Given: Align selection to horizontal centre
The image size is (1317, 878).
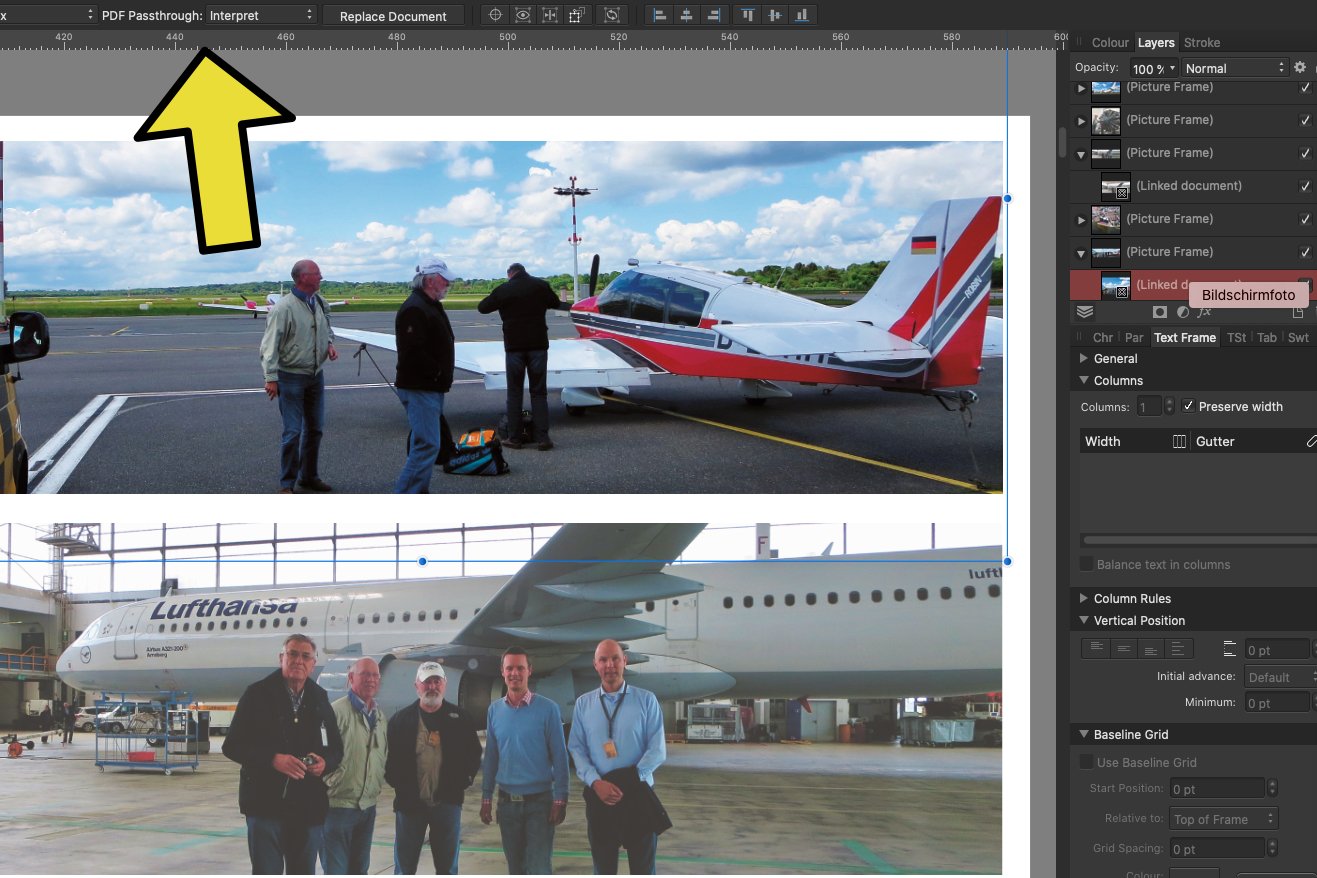Looking at the screenshot, I should tap(686, 15).
